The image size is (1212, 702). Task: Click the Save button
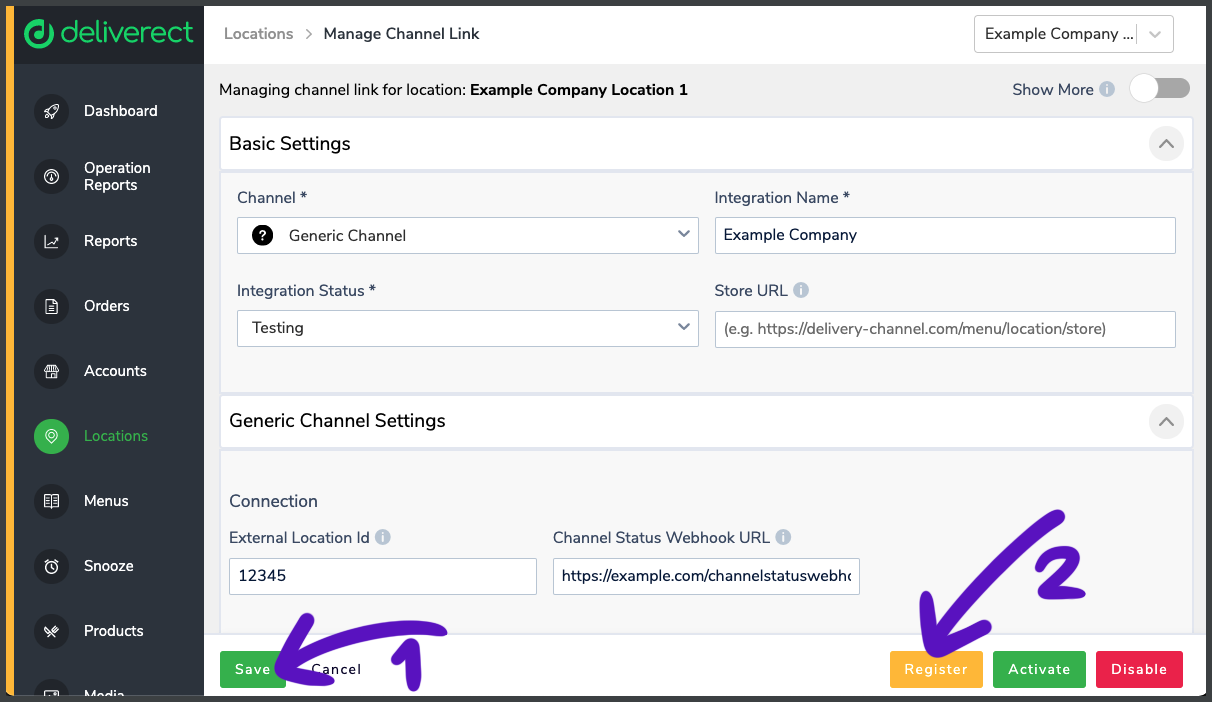pos(253,669)
